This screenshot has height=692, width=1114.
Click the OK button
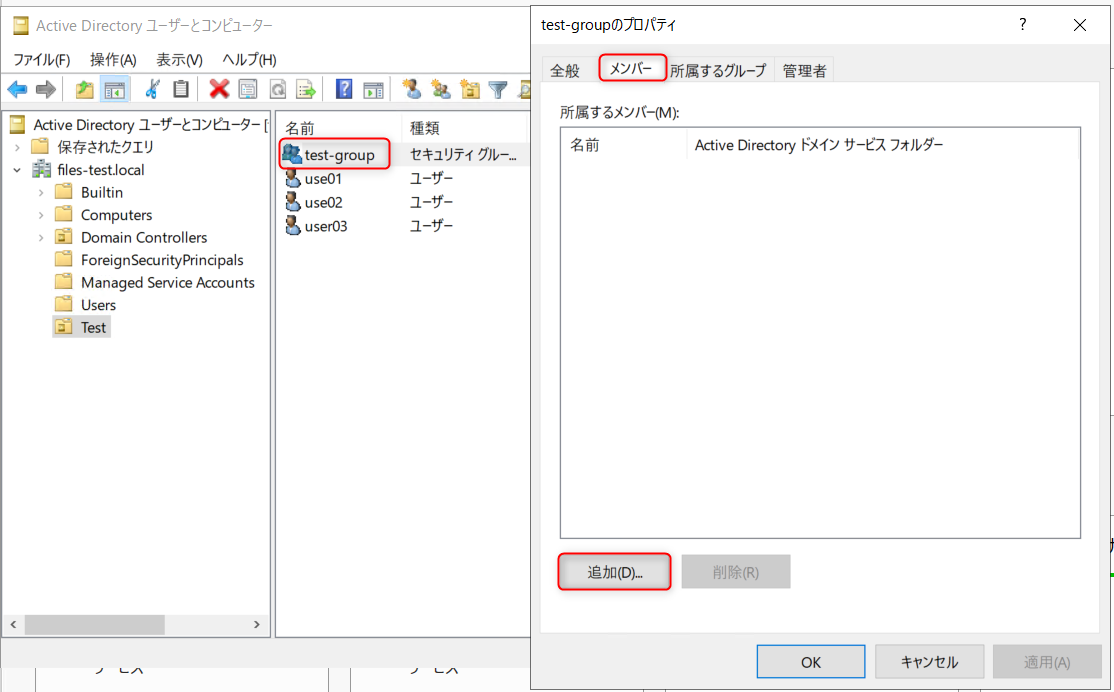(x=811, y=662)
